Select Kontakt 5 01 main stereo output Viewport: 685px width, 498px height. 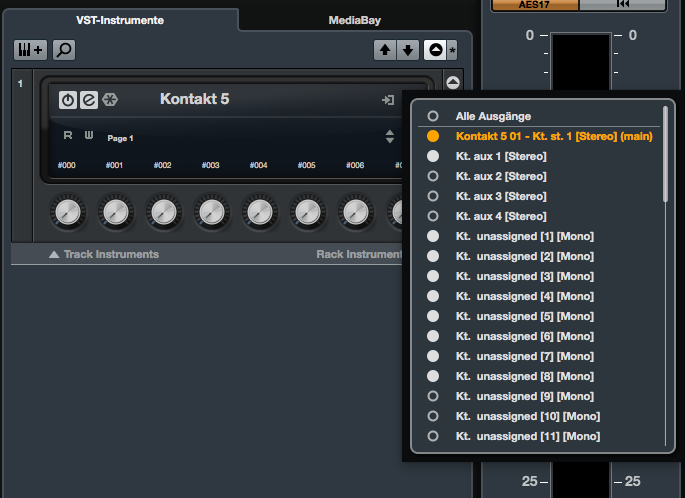coord(540,136)
